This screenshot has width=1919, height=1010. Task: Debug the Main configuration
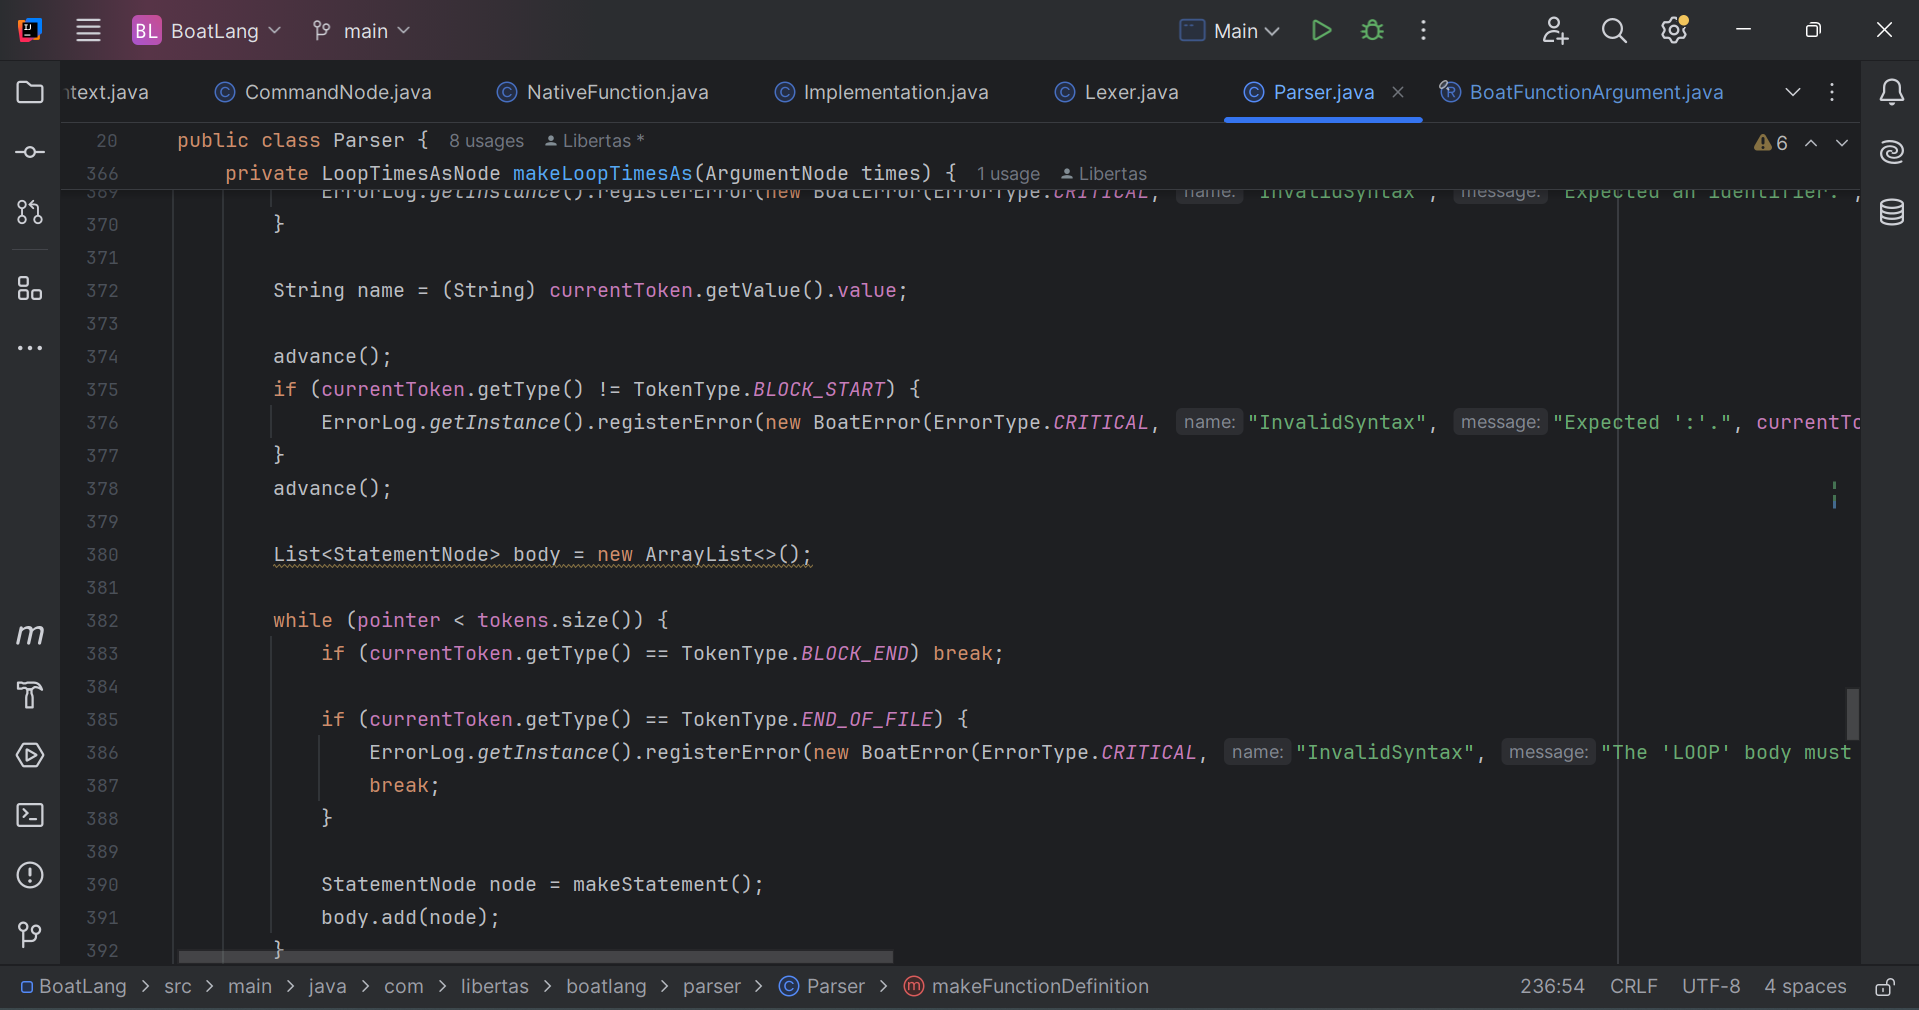pos(1372,30)
